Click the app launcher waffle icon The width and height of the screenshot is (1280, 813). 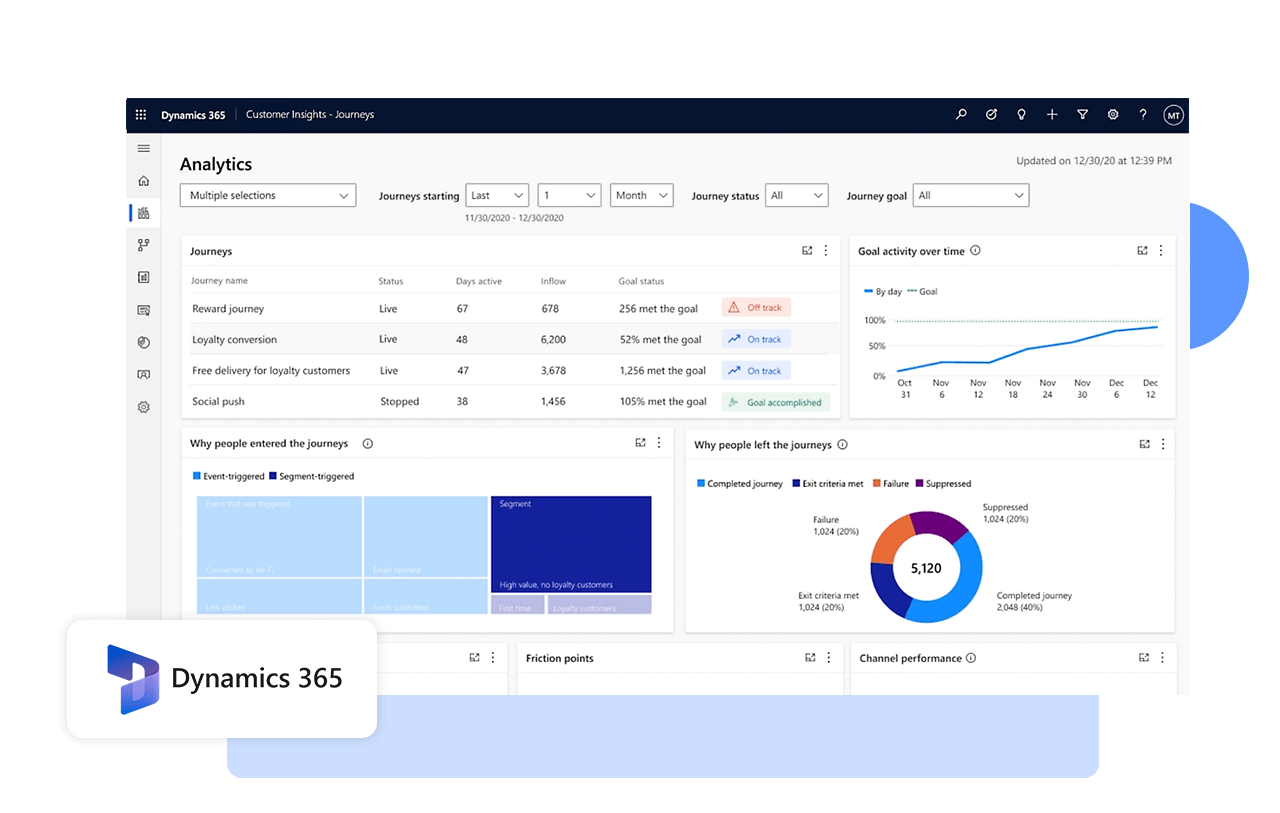(141, 114)
